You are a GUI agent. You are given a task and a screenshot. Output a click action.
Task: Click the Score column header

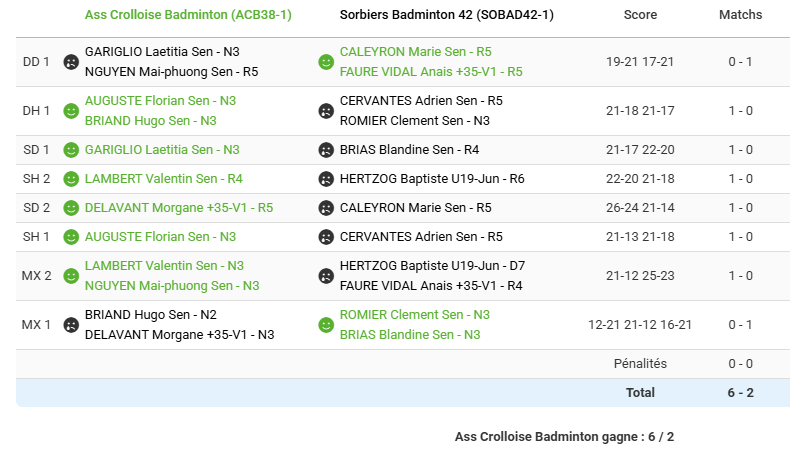tap(640, 15)
